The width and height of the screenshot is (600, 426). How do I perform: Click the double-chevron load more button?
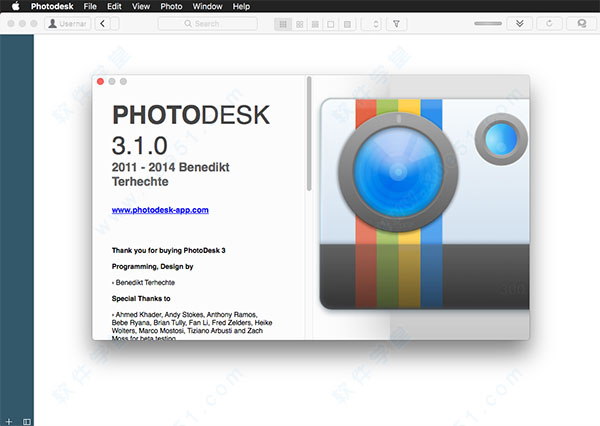[x=520, y=24]
